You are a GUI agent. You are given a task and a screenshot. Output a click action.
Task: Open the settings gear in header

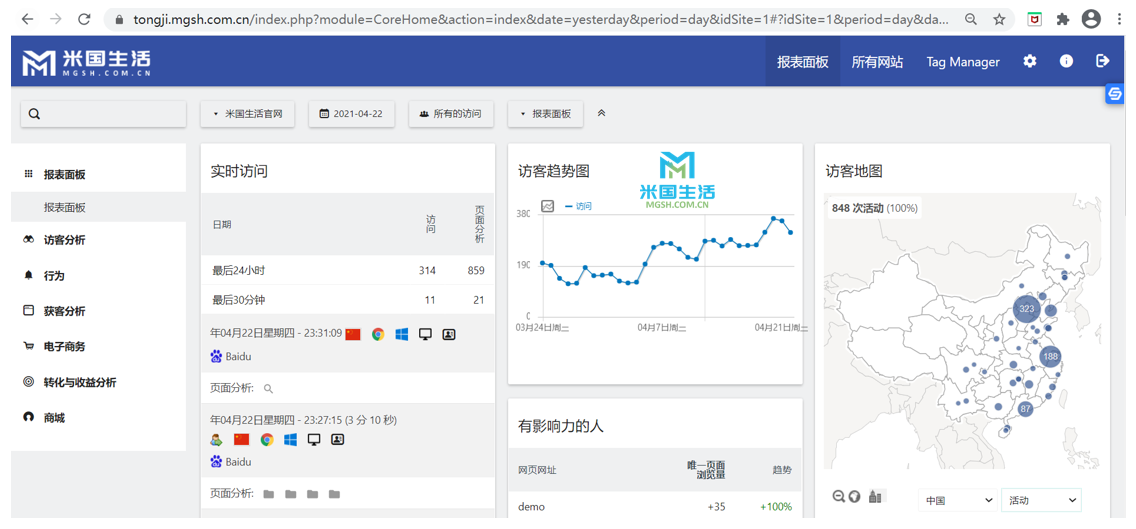click(1030, 62)
